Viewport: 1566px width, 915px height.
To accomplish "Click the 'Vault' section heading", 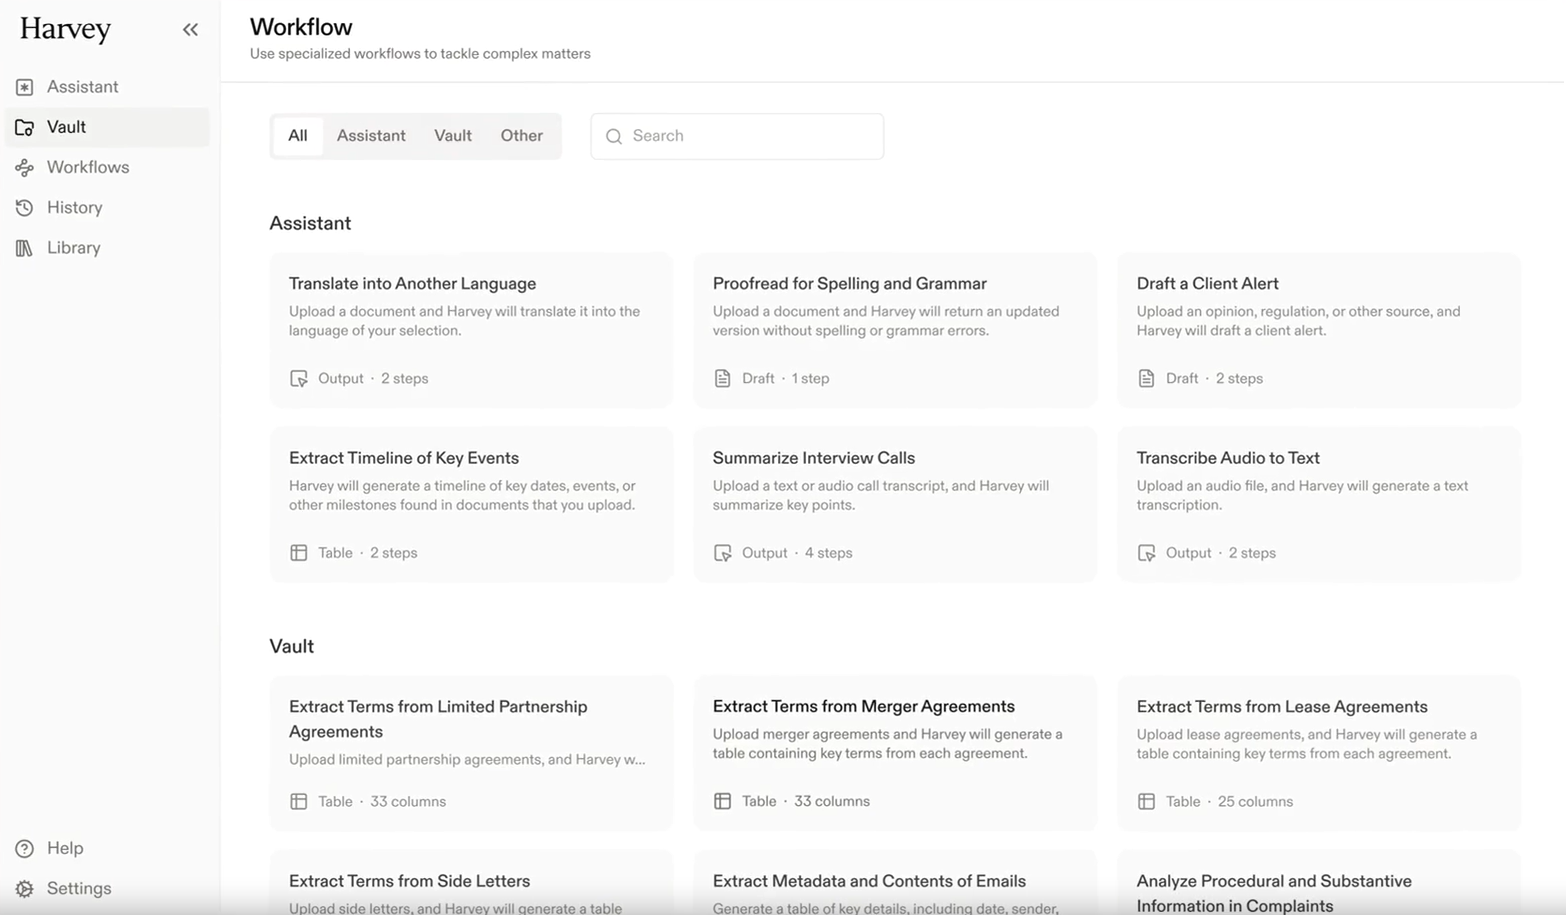I will pyautogui.click(x=292, y=647).
